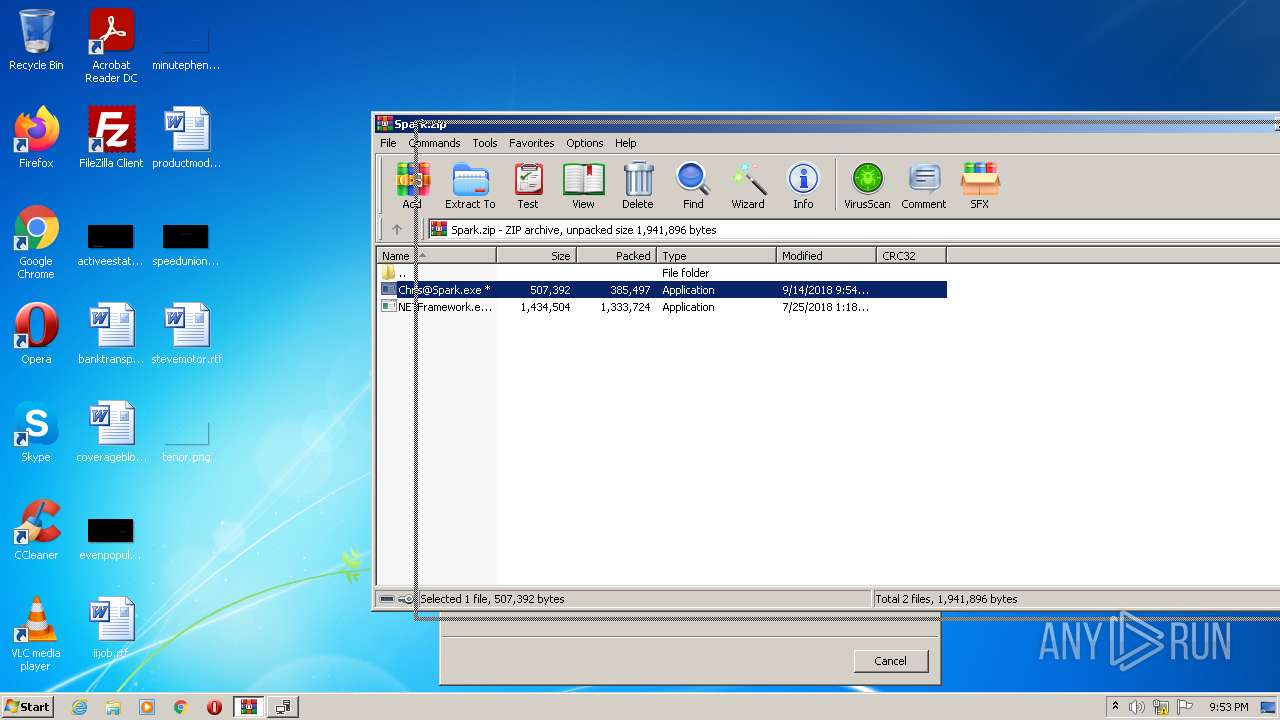Click the Cancel button in the dialog
The image size is (1280, 720).
890,661
